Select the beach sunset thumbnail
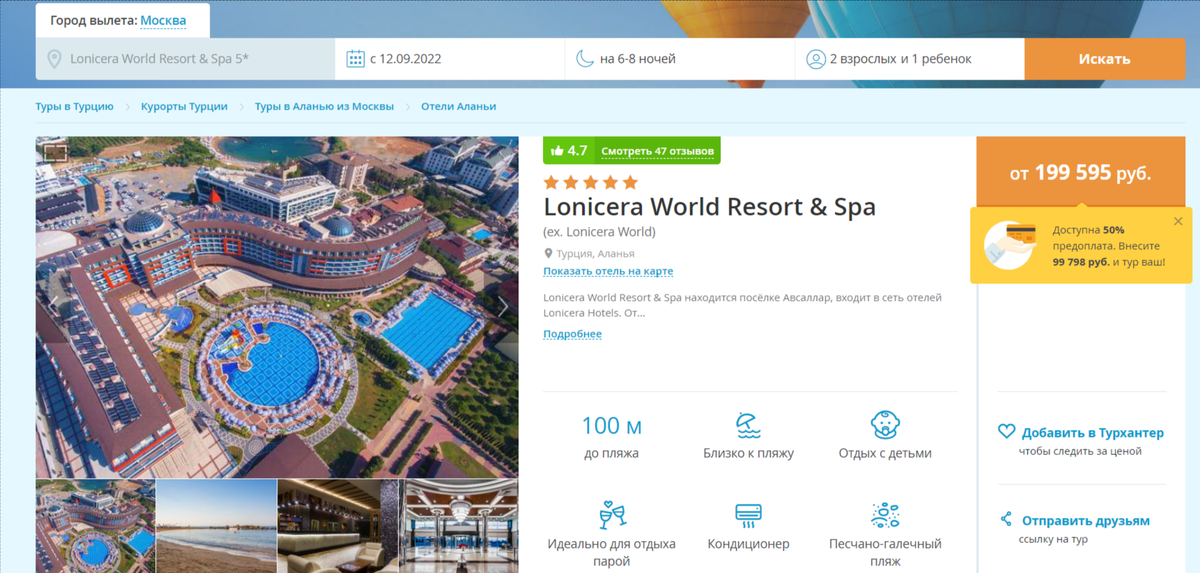 click(x=217, y=526)
